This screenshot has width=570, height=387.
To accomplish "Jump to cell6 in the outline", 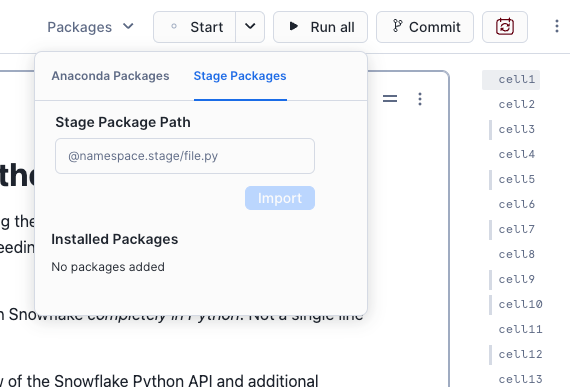I will [x=516, y=204].
